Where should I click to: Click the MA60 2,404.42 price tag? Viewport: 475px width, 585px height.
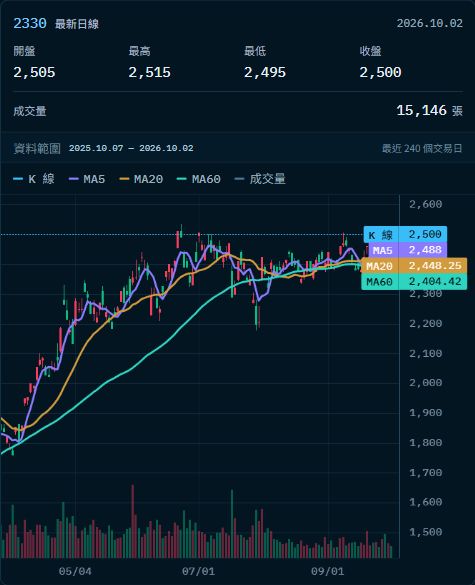click(414, 282)
